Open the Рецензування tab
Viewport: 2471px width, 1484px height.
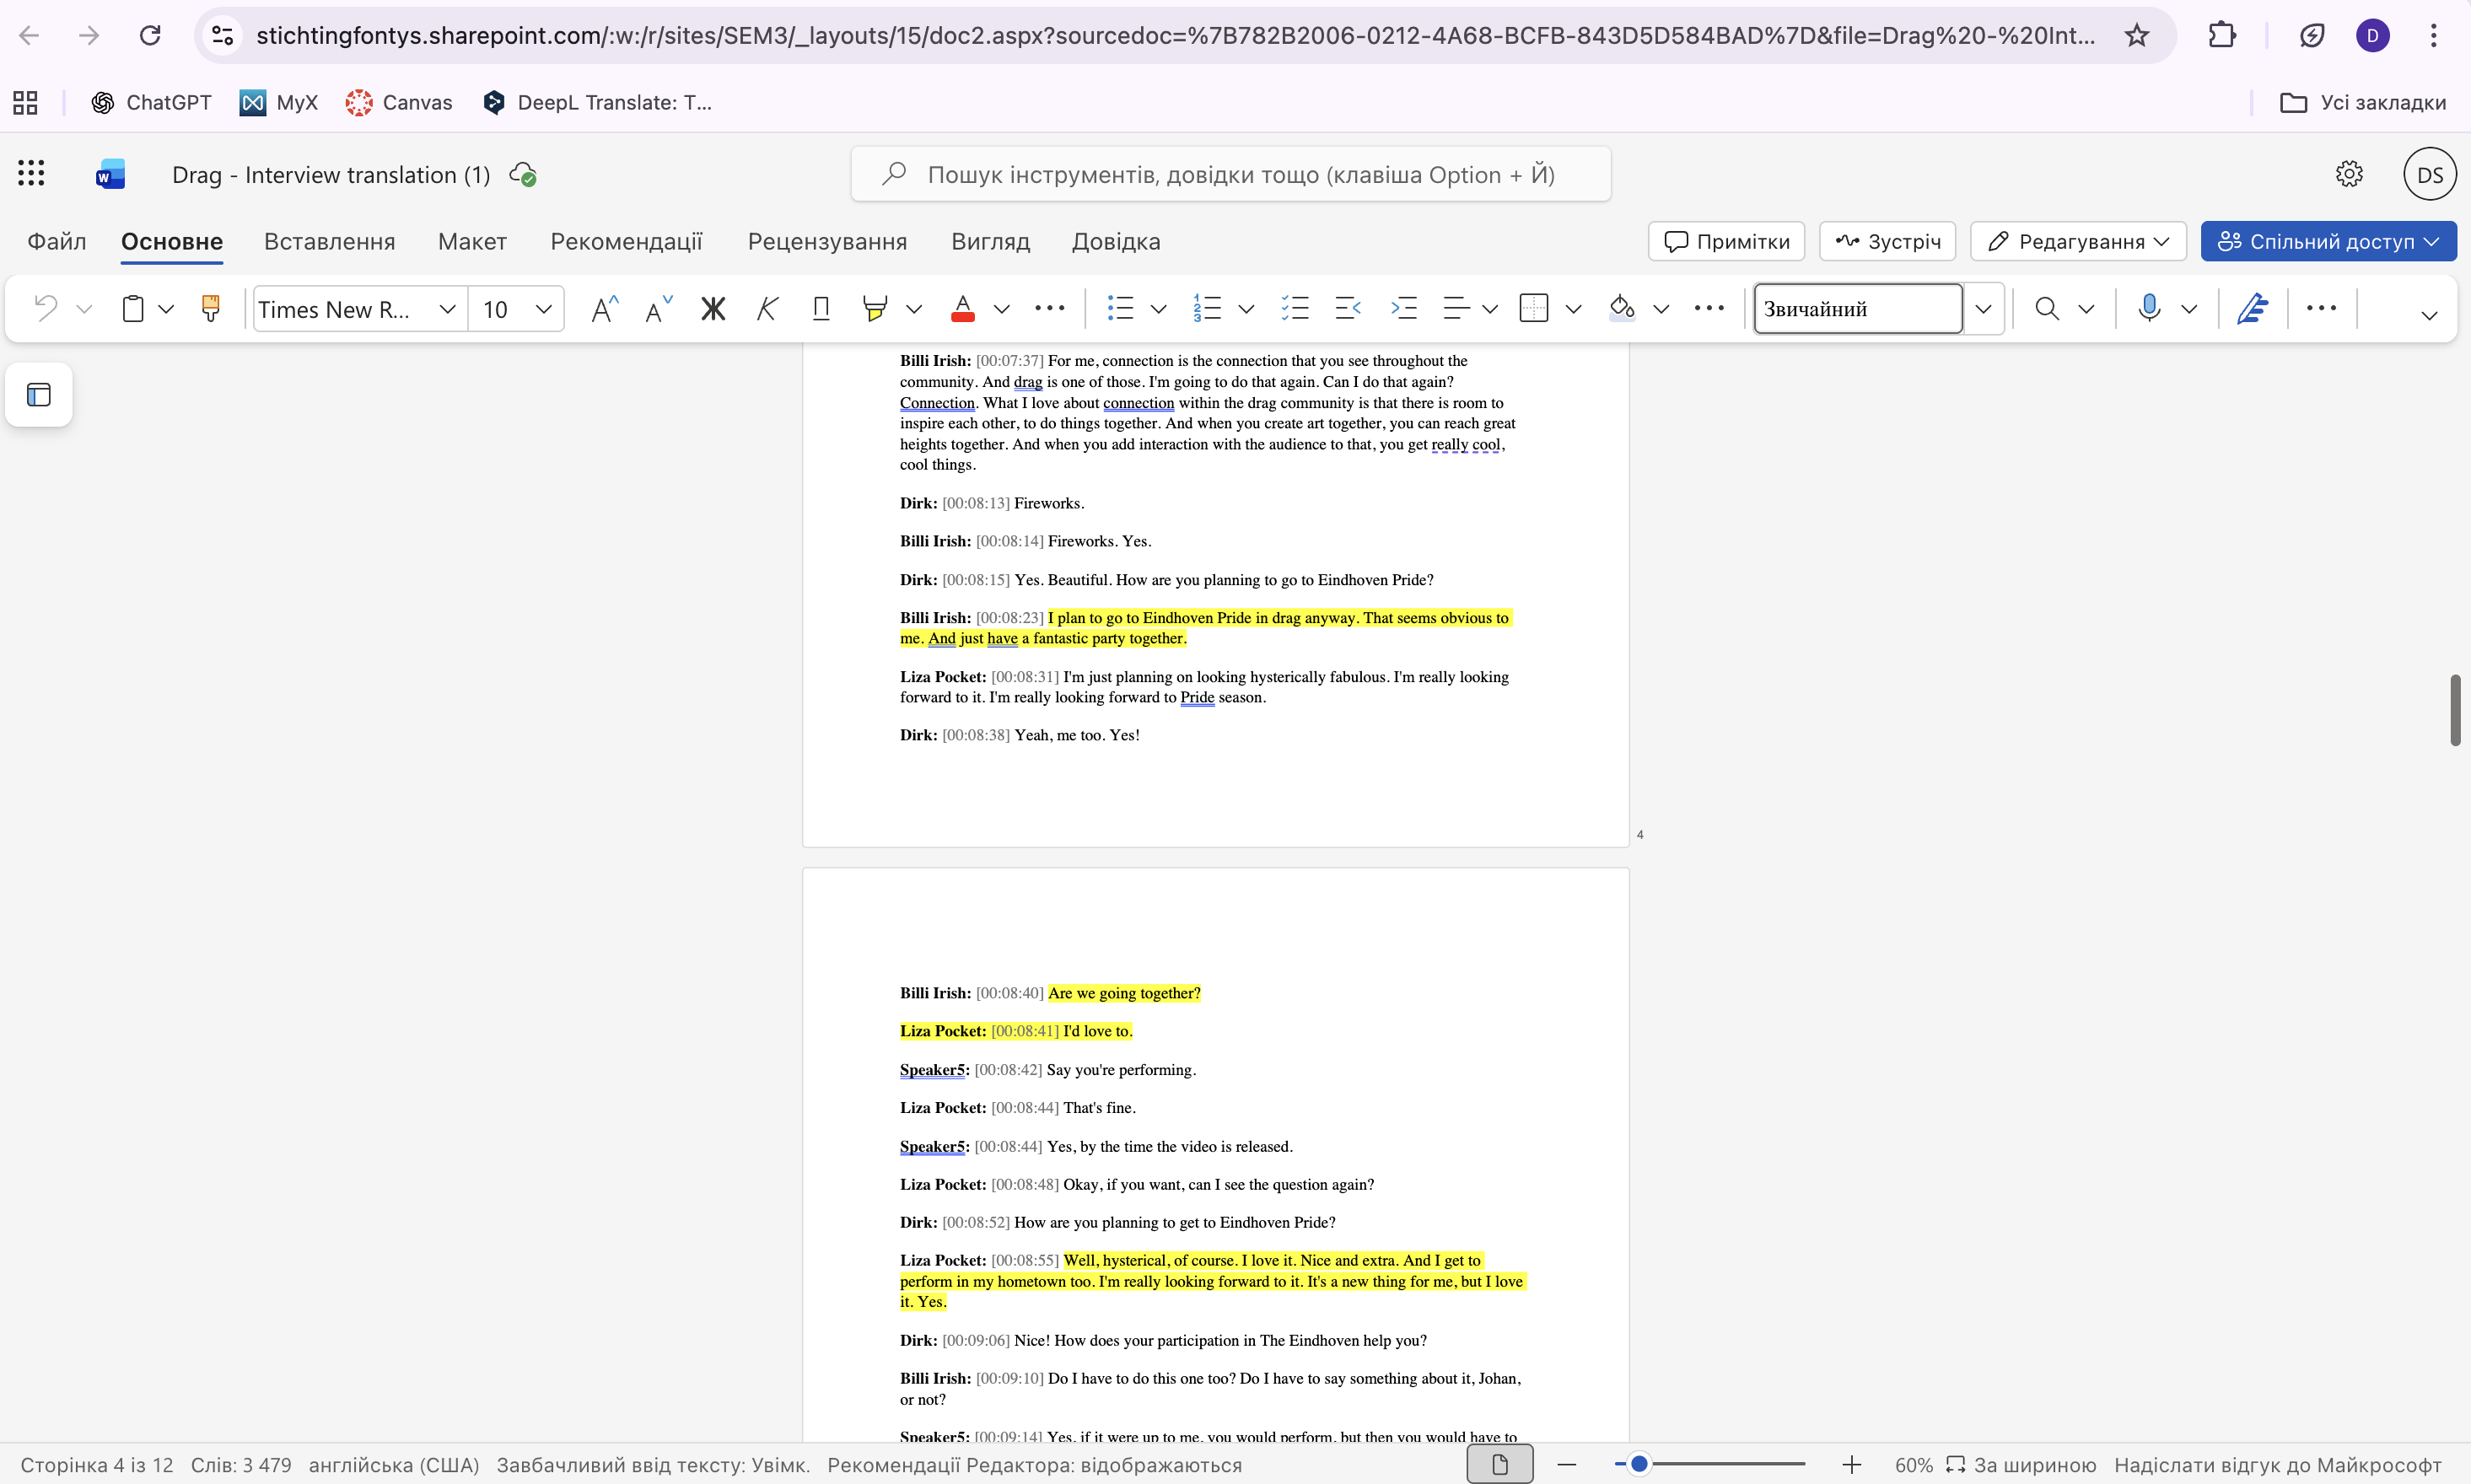click(x=827, y=242)
